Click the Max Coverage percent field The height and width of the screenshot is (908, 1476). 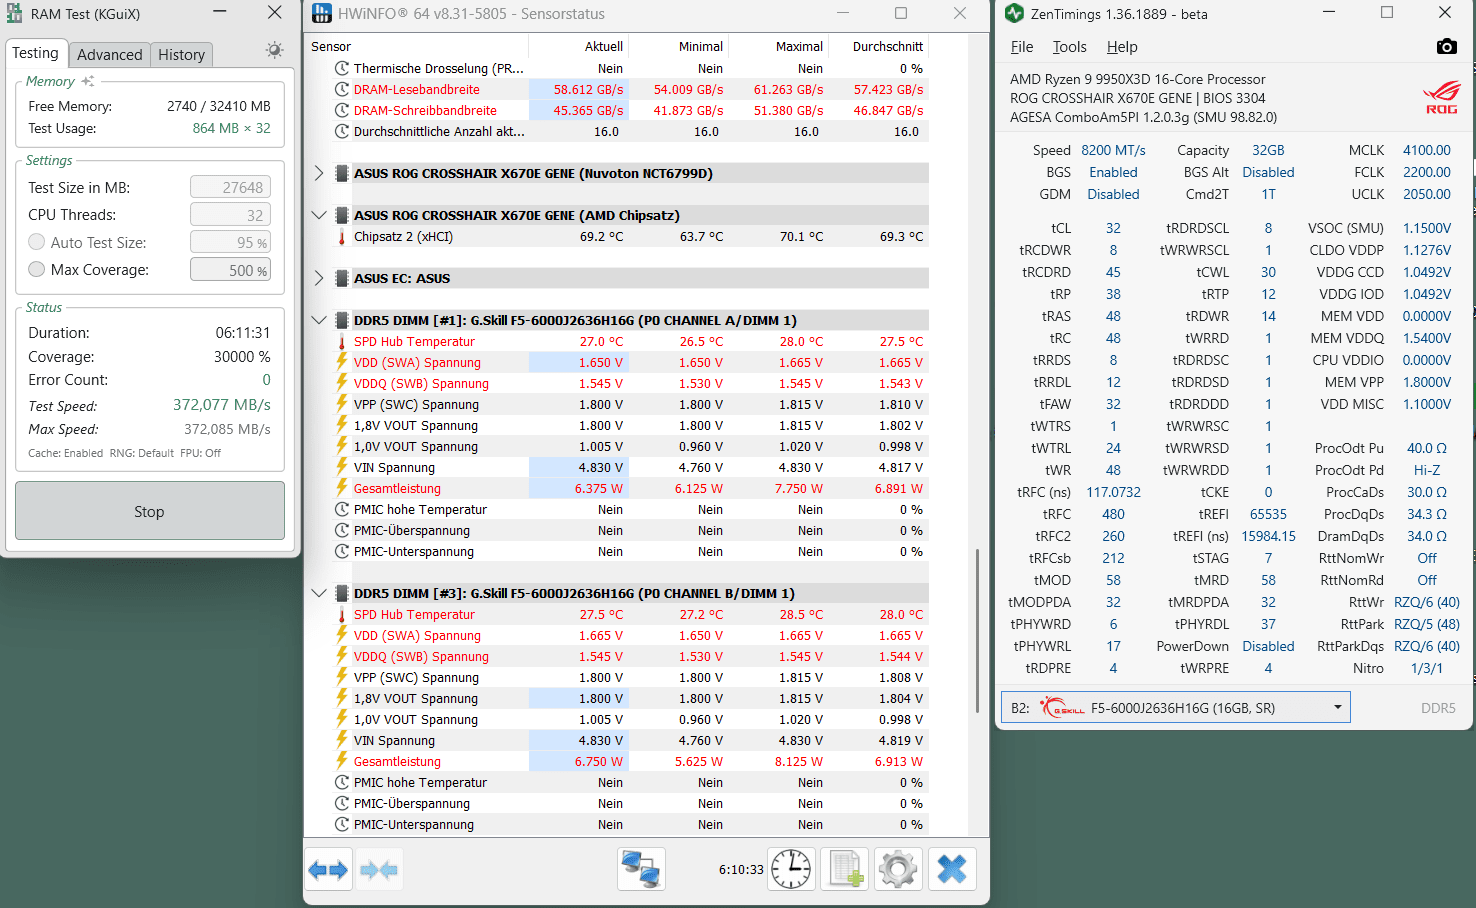[231, 270]
